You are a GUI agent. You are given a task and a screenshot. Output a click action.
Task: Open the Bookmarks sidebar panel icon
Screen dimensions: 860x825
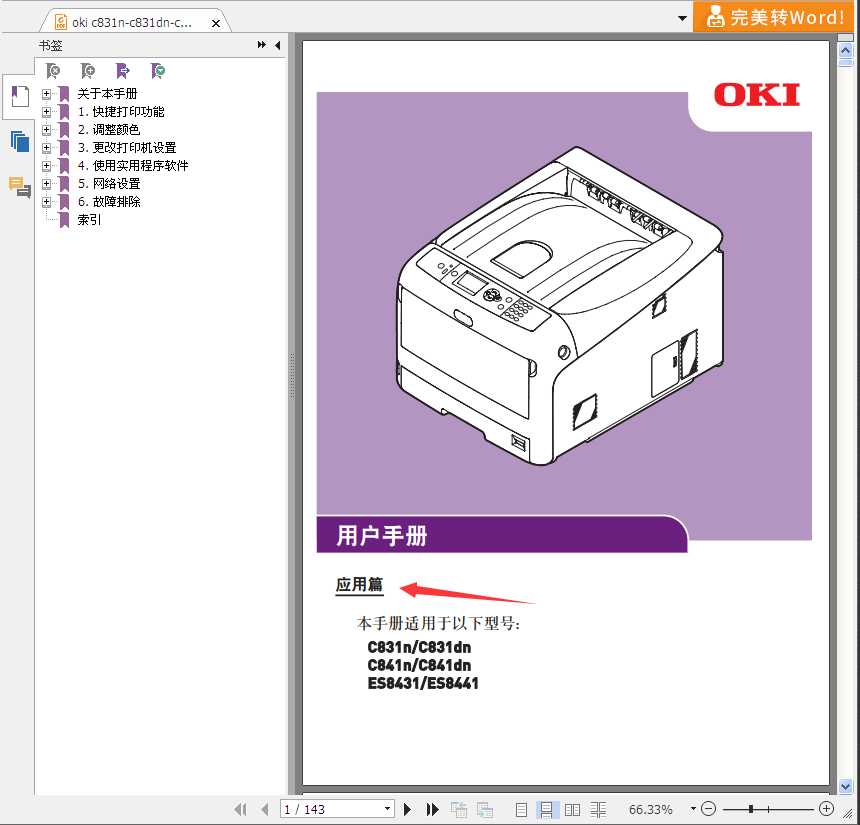[20, 97]
